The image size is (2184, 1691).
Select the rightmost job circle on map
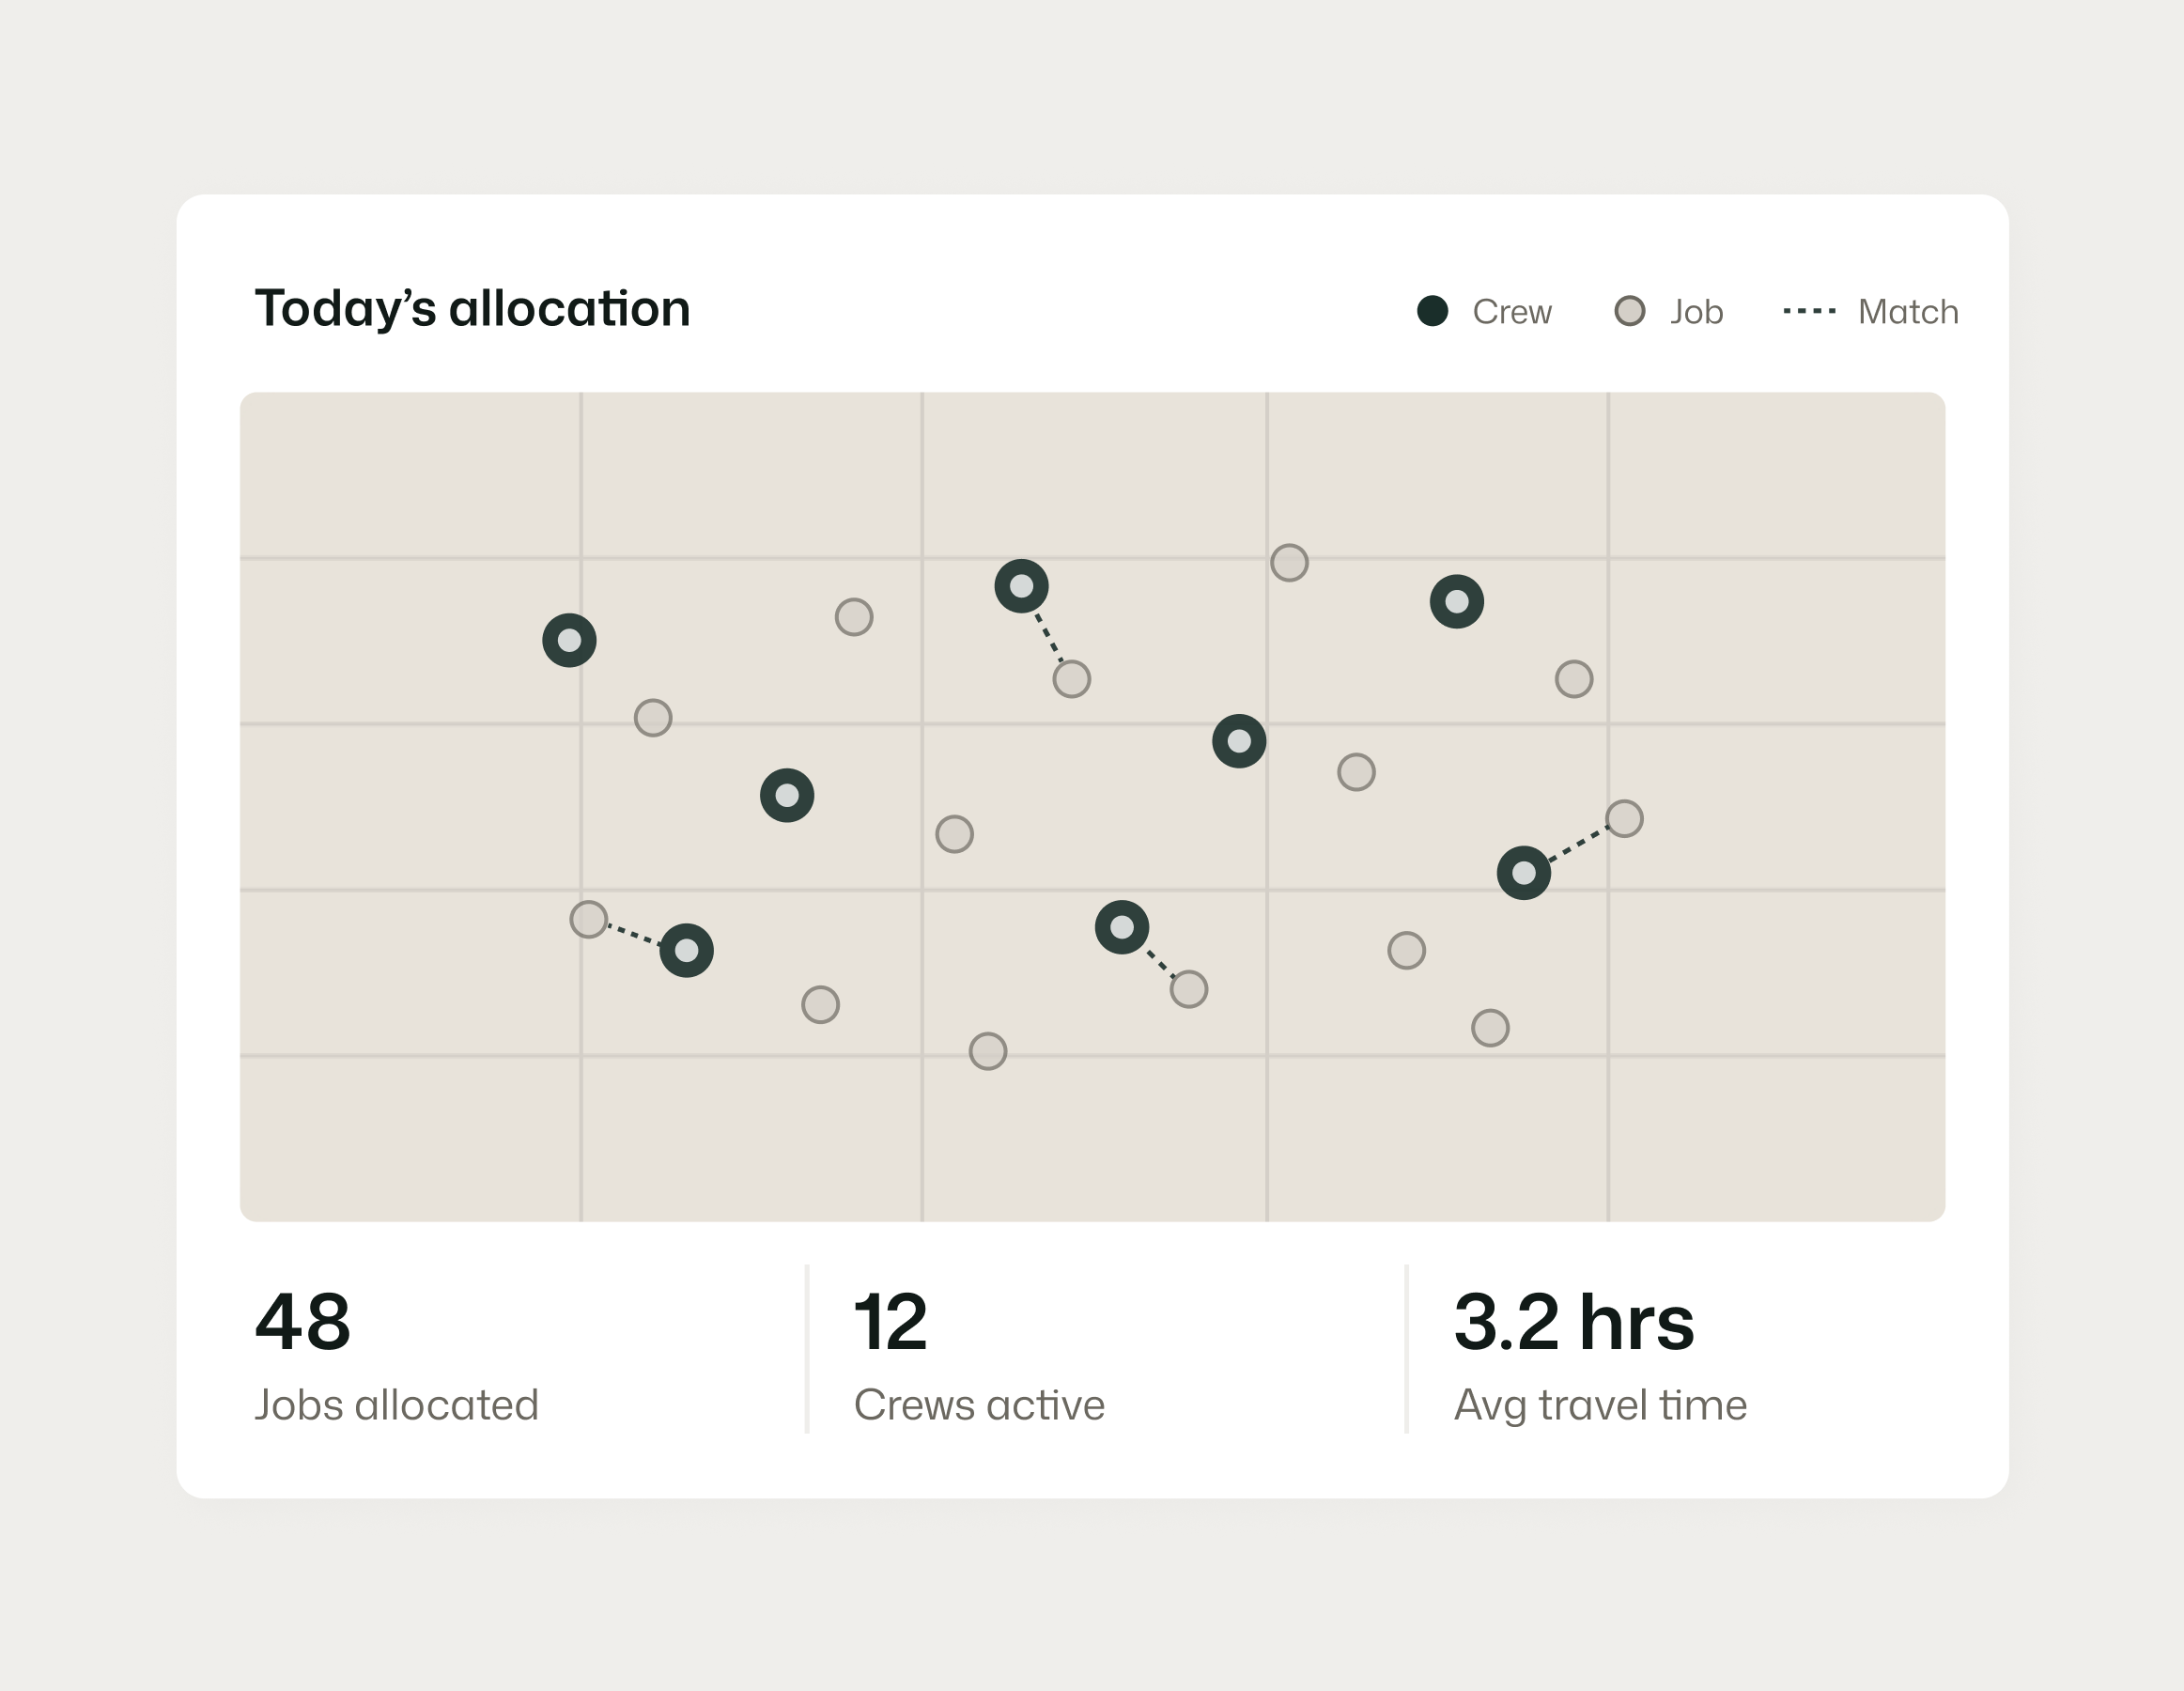point(1624,819)
